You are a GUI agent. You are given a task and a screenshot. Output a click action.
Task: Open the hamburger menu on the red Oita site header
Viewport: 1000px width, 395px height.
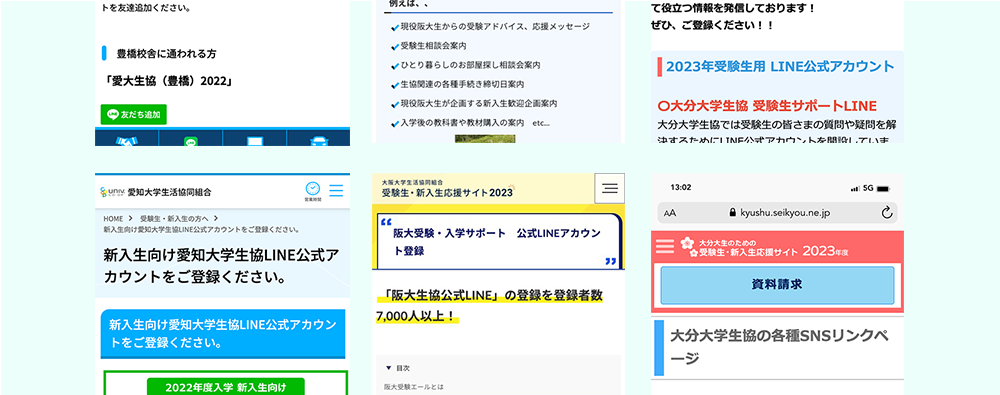click(665, 246)
